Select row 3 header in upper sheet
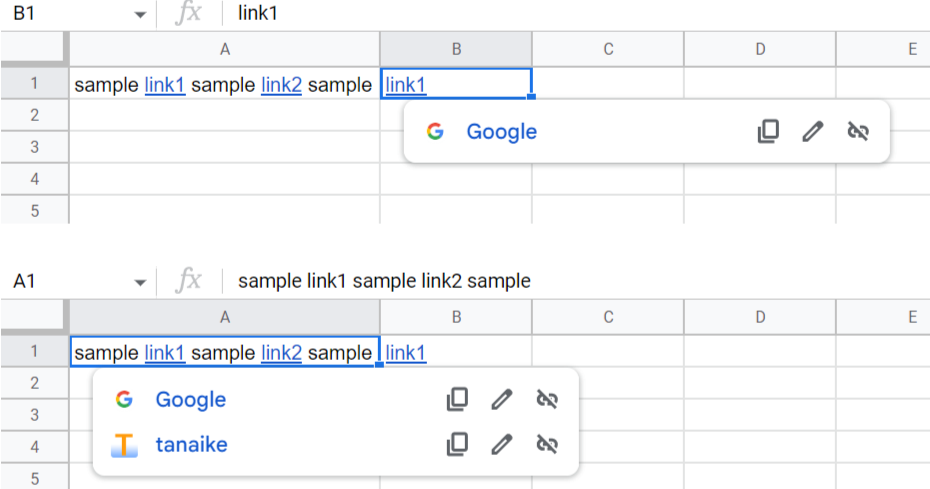930x489 pixels. (x=34, y=147)
